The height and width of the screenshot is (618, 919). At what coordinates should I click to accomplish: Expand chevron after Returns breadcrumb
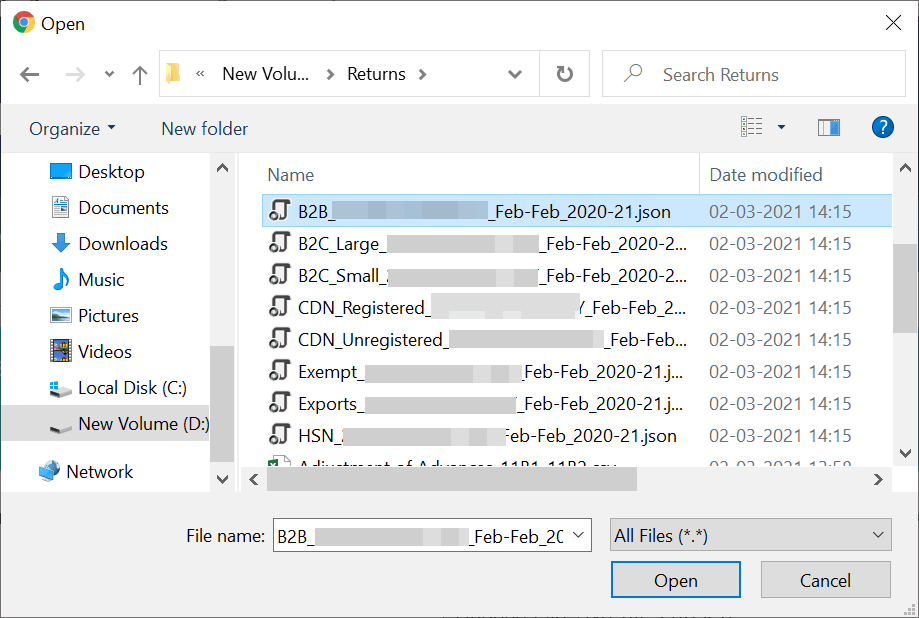tap(423, 74)
